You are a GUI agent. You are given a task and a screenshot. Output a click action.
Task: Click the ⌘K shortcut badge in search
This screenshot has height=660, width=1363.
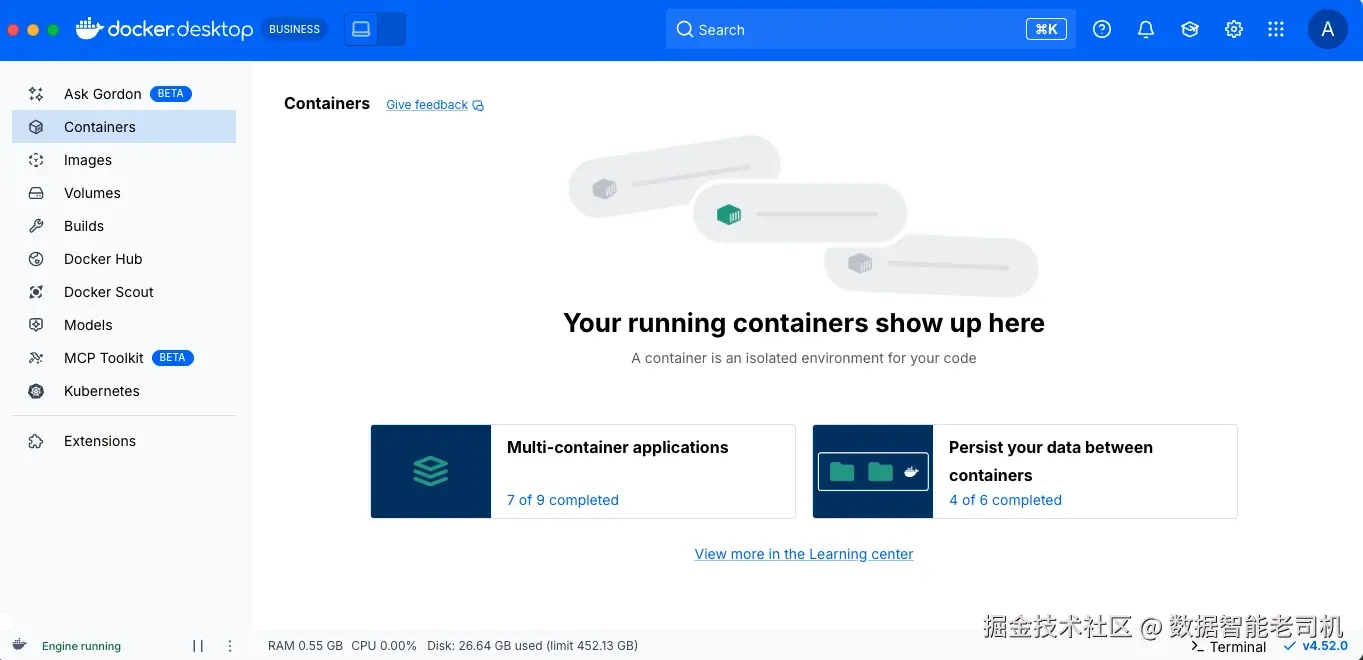[1046, 30]
